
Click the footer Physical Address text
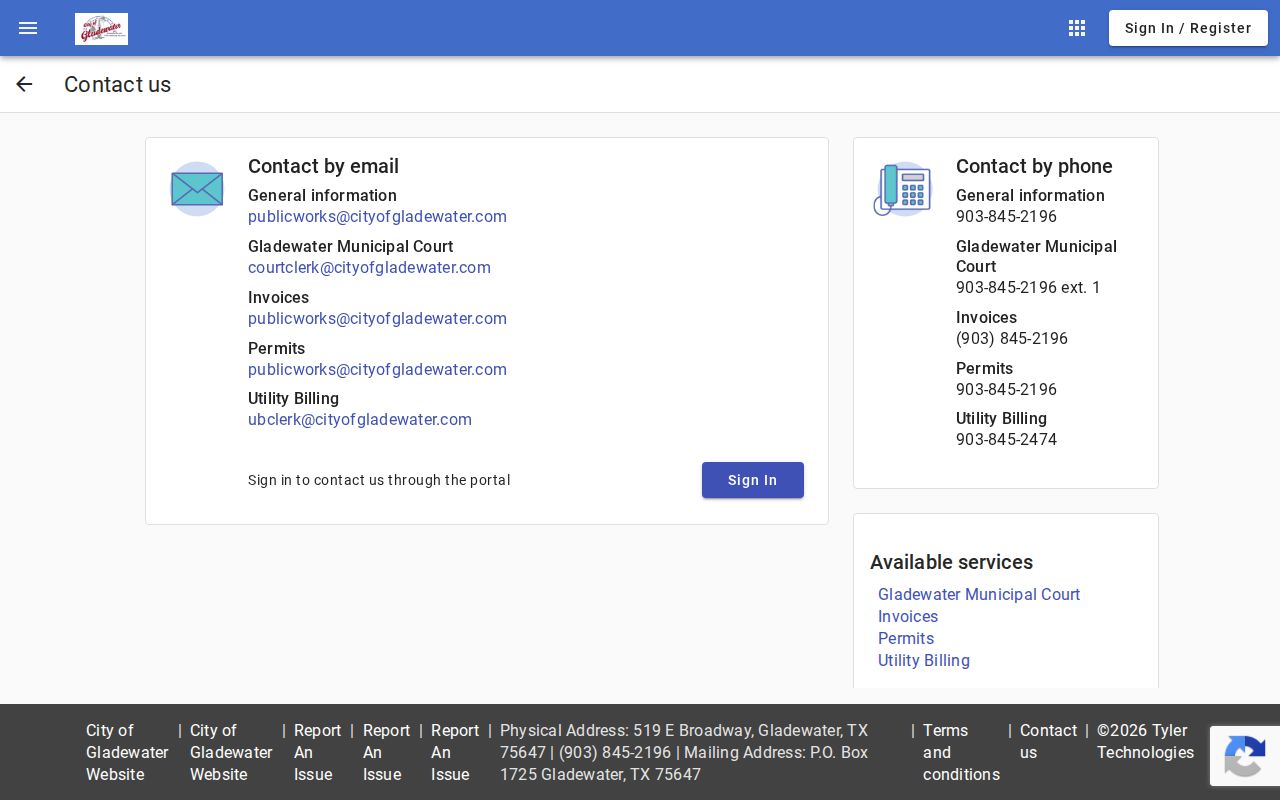[x=684, y=752]
